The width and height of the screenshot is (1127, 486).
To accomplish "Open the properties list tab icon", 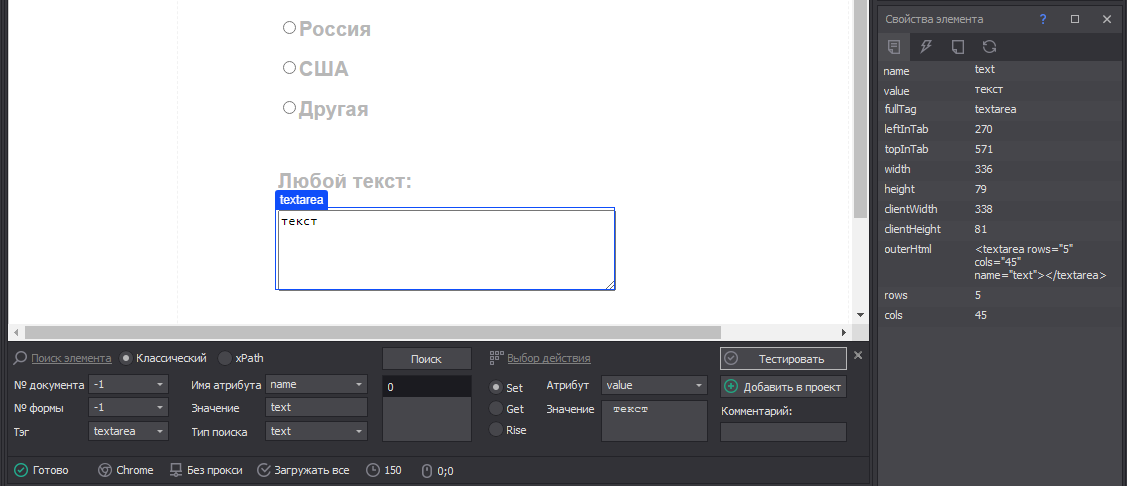I will click(893, 47).
